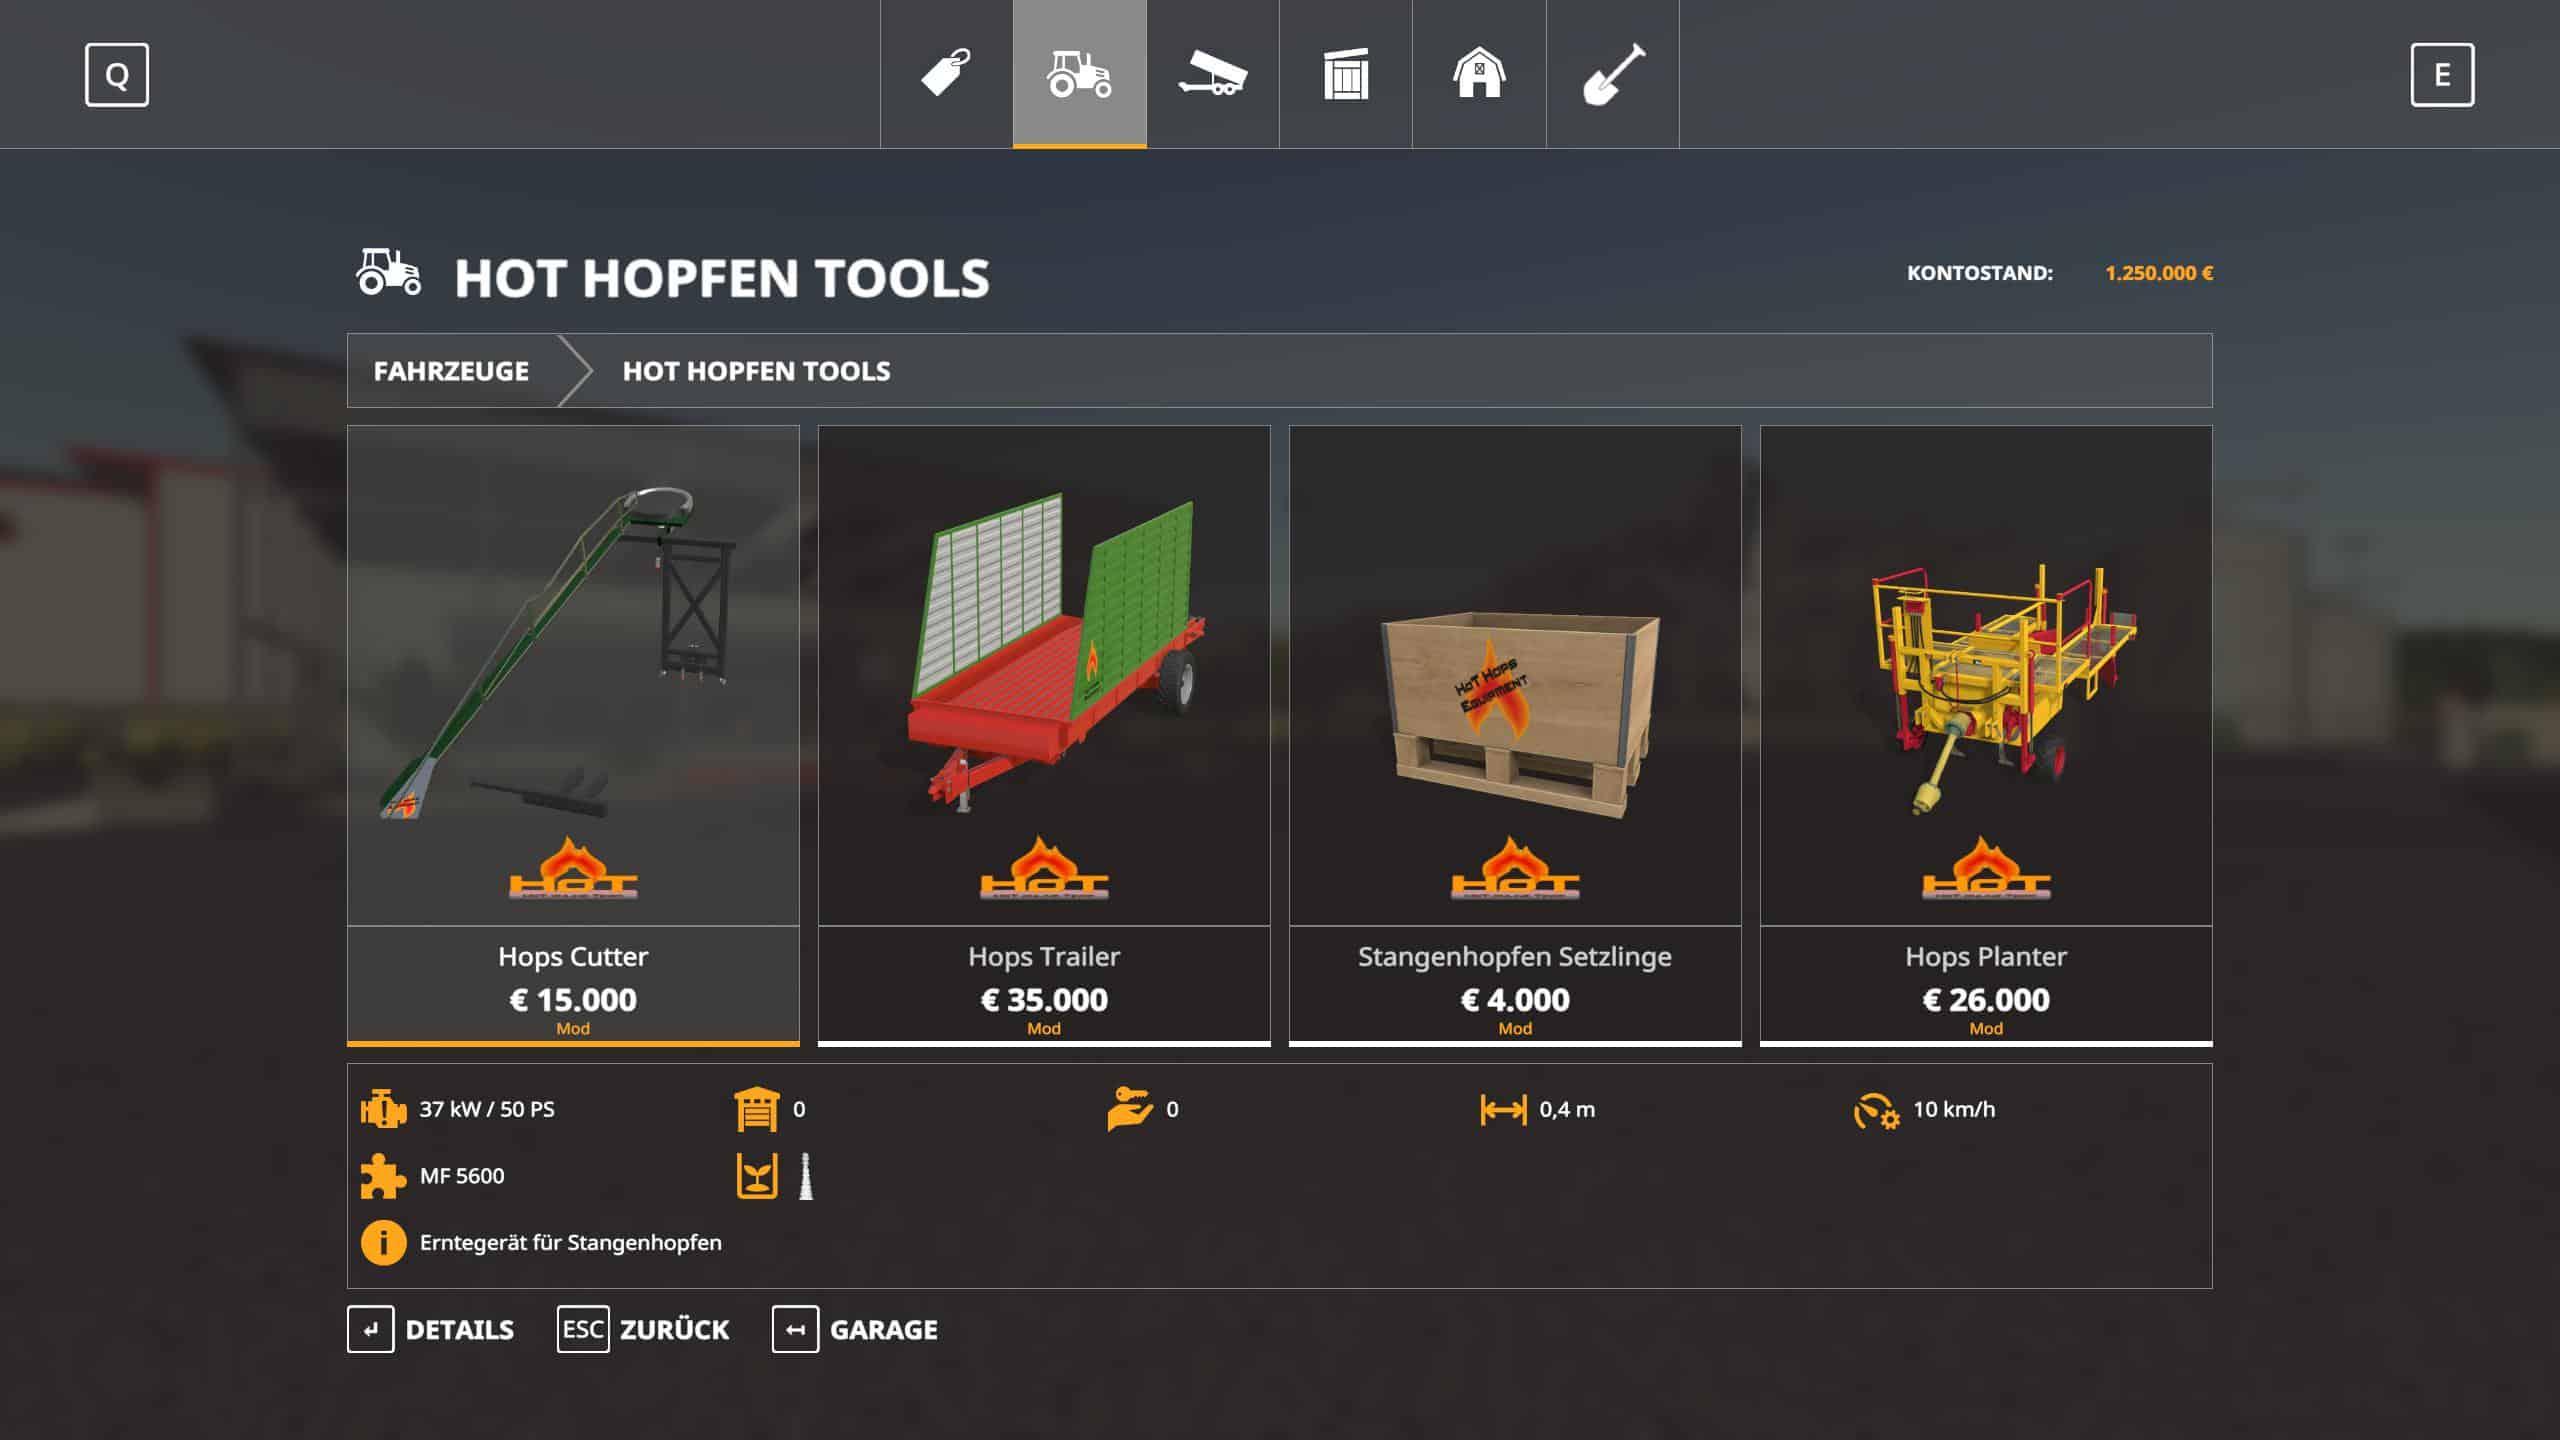Click the orange info icon for Erntegerät
This screenshot has width=2560, height=1440.
(383, 1243)
